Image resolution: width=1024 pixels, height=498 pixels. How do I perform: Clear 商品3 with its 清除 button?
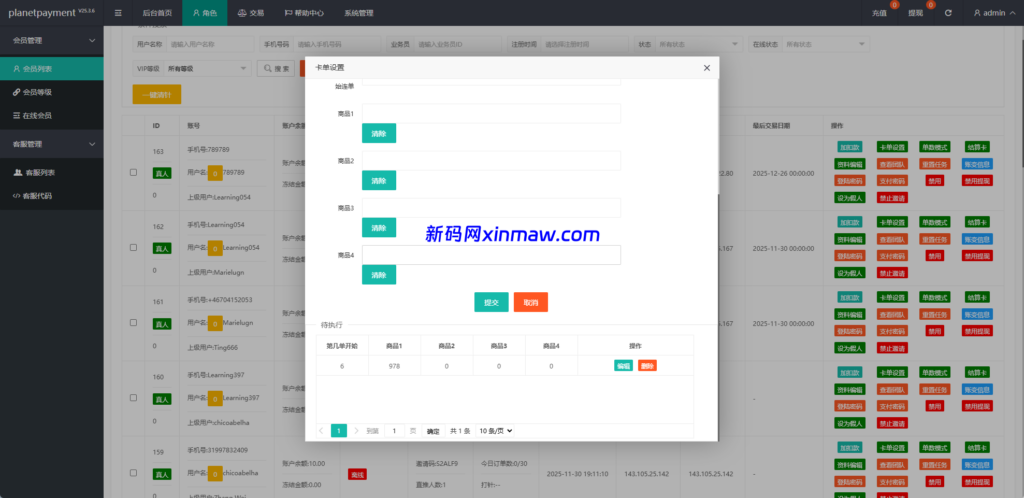pos(379,228)
